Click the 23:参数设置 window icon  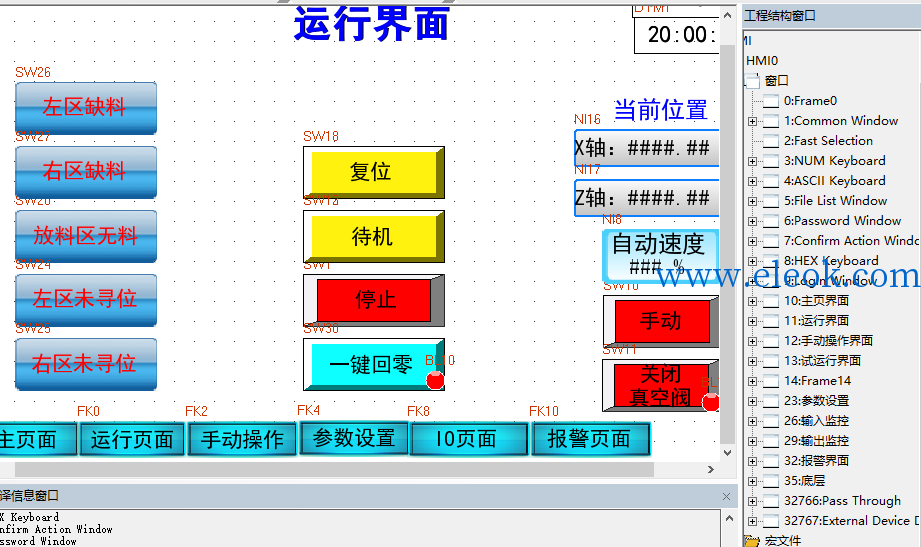pyautogui.click(x=771, y=401)
